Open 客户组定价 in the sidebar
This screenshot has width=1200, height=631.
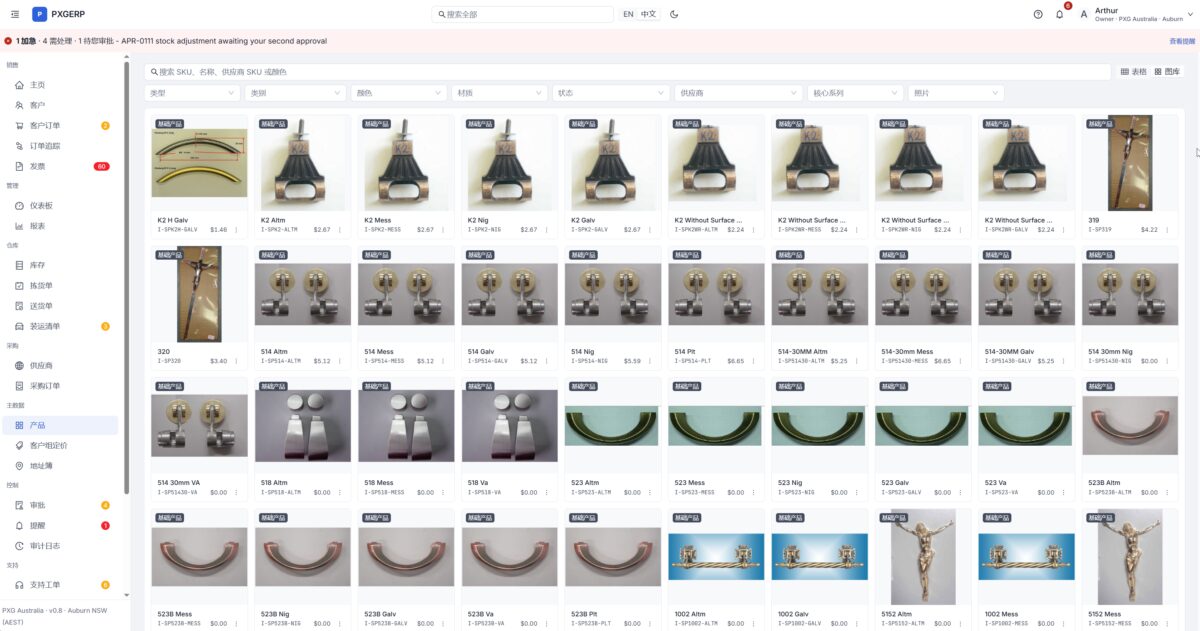(x=60, y=445)
